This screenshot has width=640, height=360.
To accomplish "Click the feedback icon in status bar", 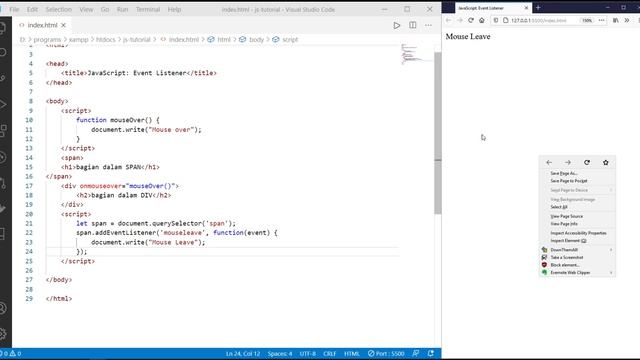I will [416, 353].
